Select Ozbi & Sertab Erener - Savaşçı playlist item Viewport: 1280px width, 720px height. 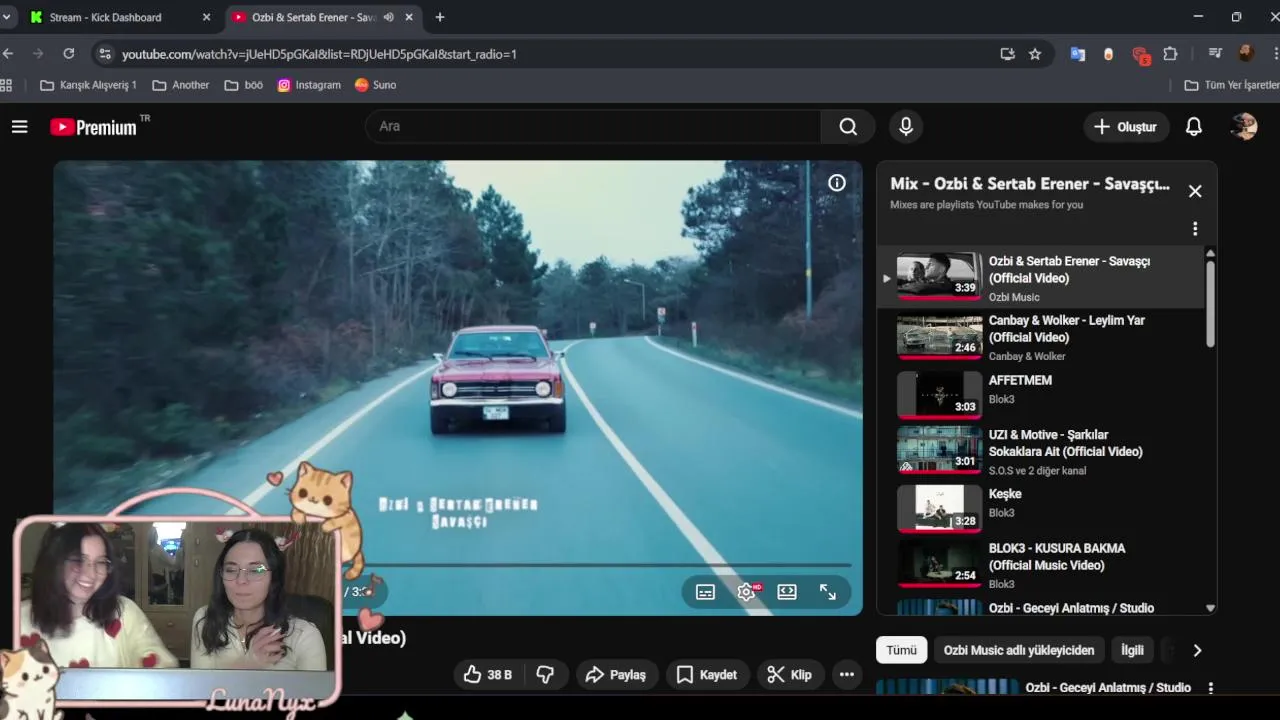[1041, 277]
